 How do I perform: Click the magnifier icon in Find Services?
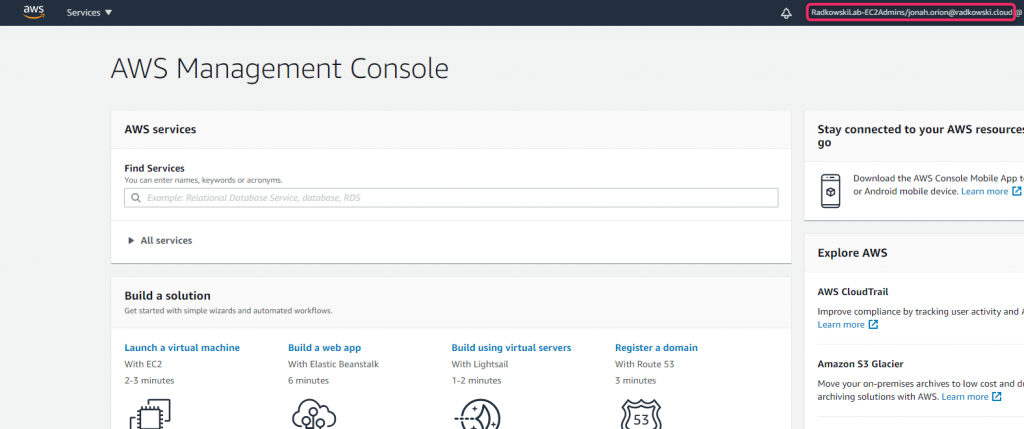[x=136, y=198]
